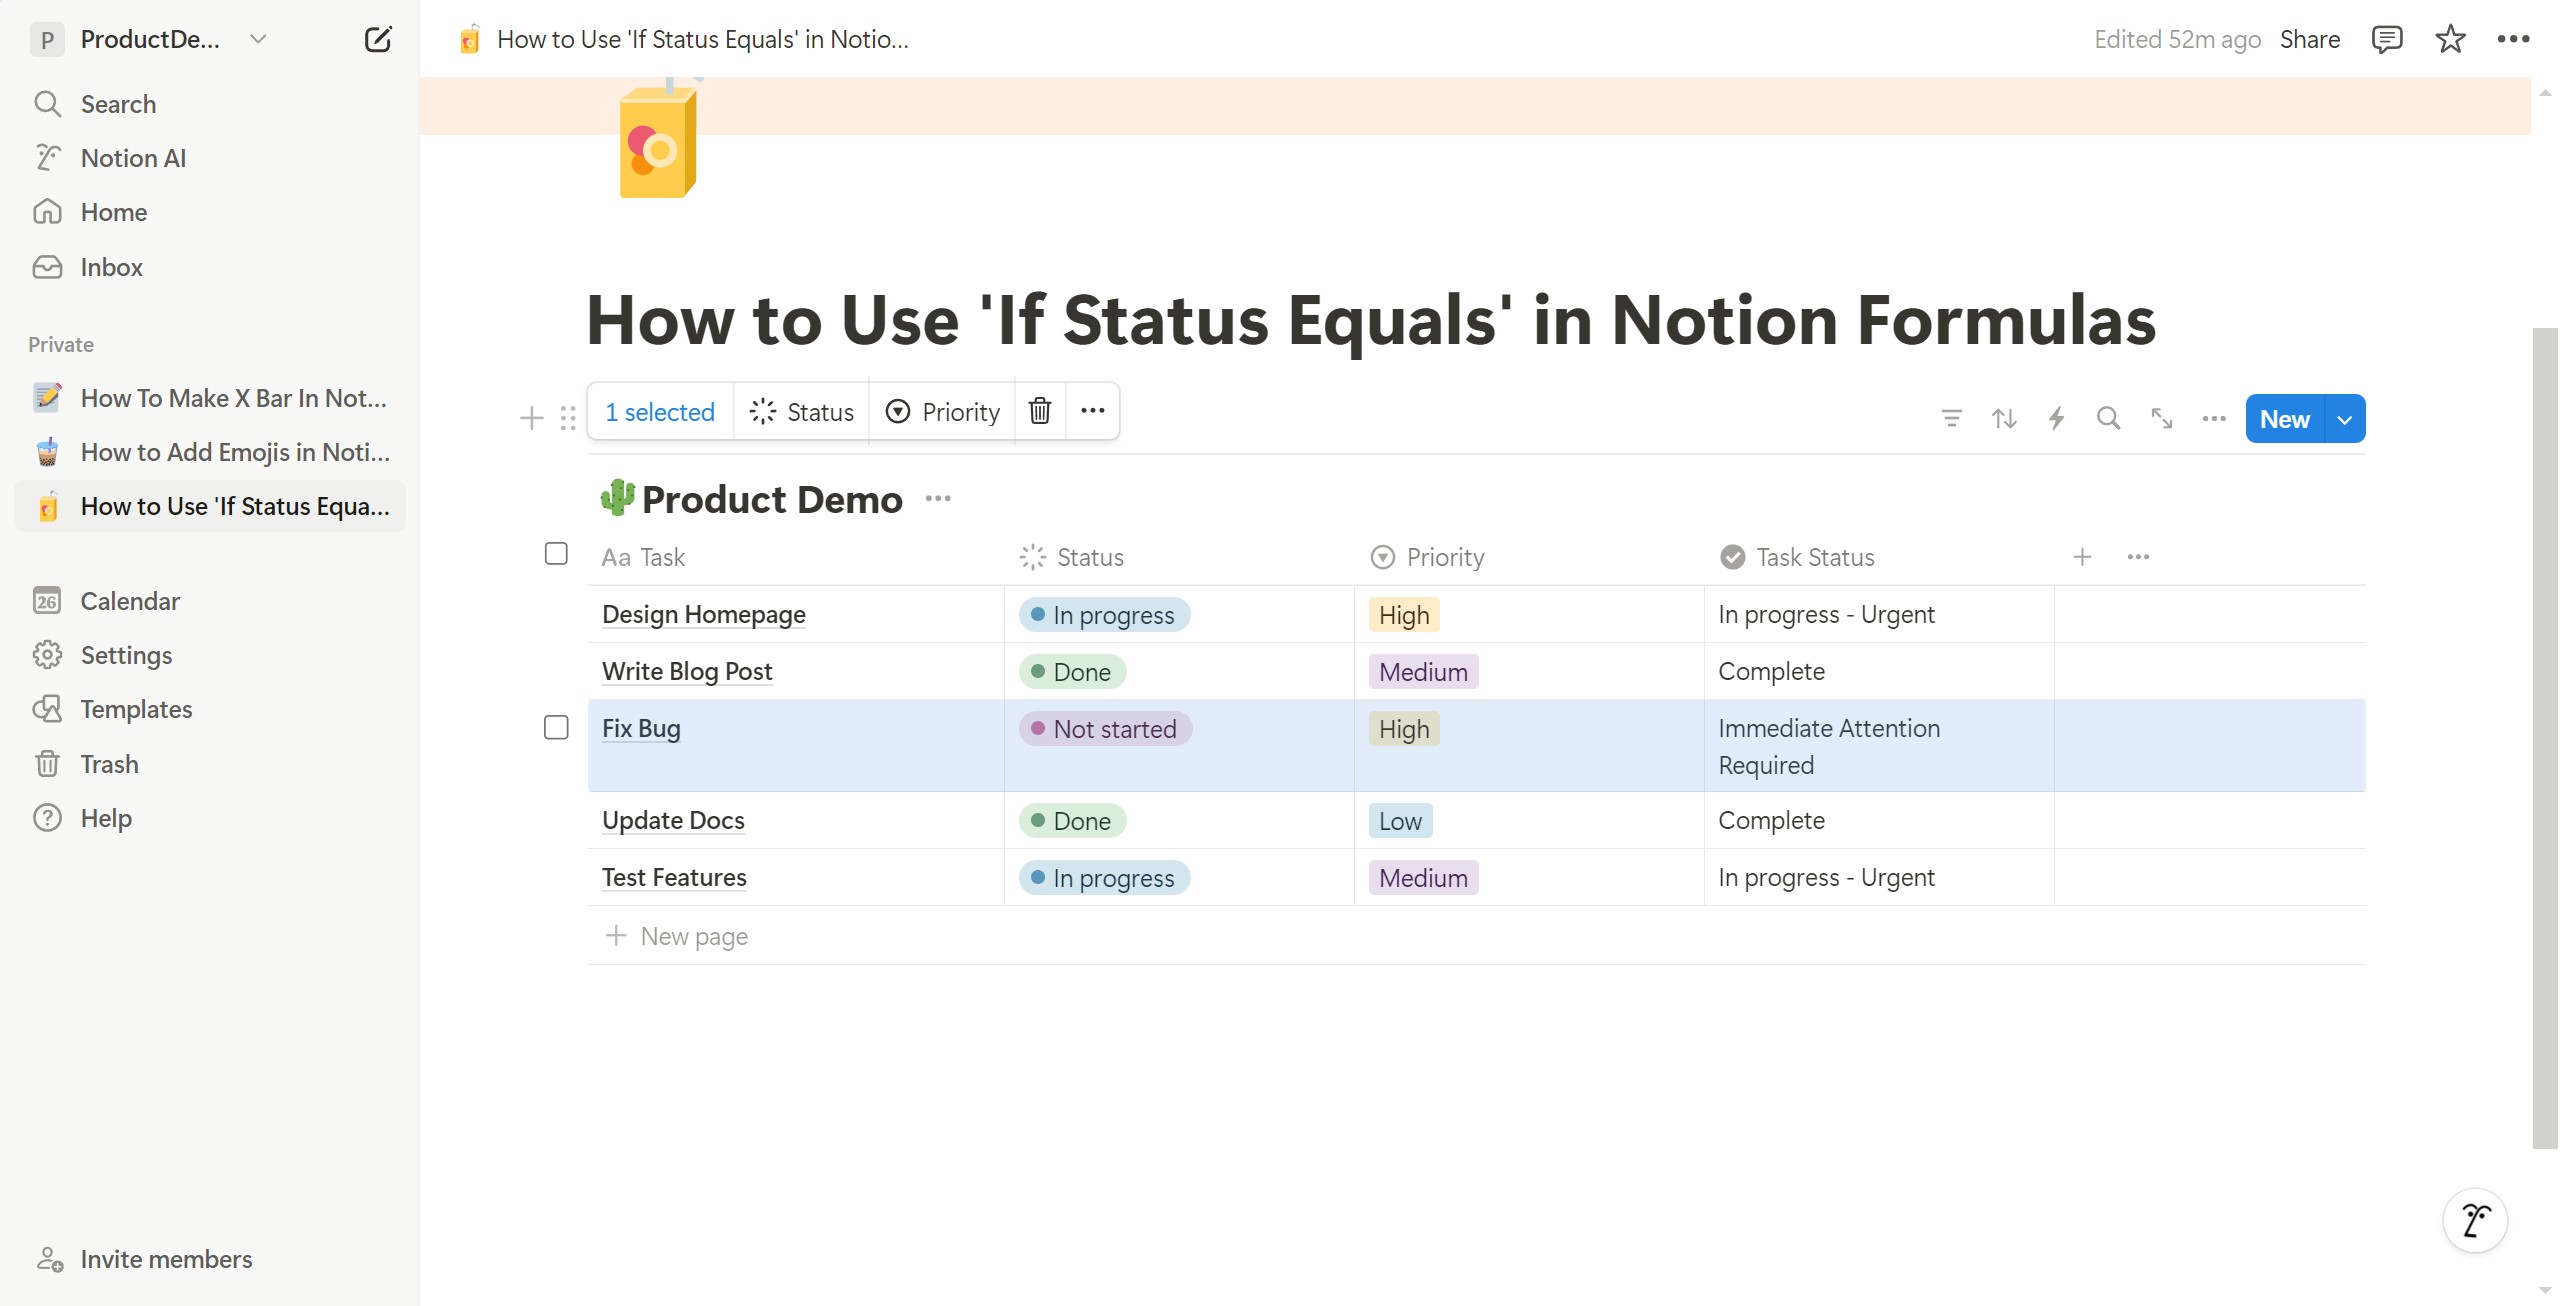This screenshot has width=2561, height=1306.
Task: Click Share in top bar
Action: (2309, 40)
